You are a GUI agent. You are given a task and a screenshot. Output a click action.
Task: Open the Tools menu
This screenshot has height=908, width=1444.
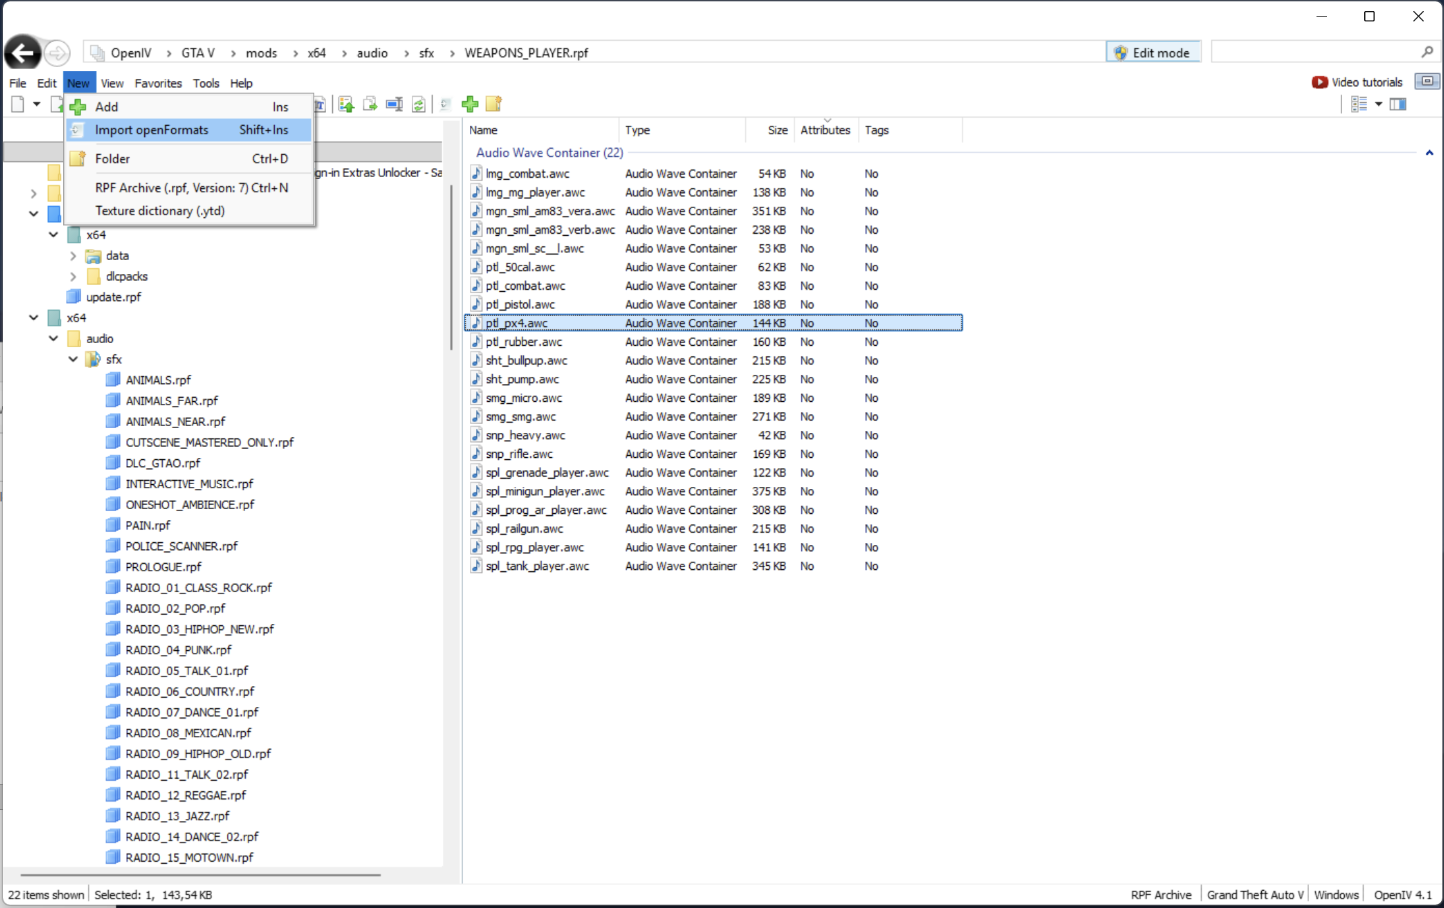point(206,83)
